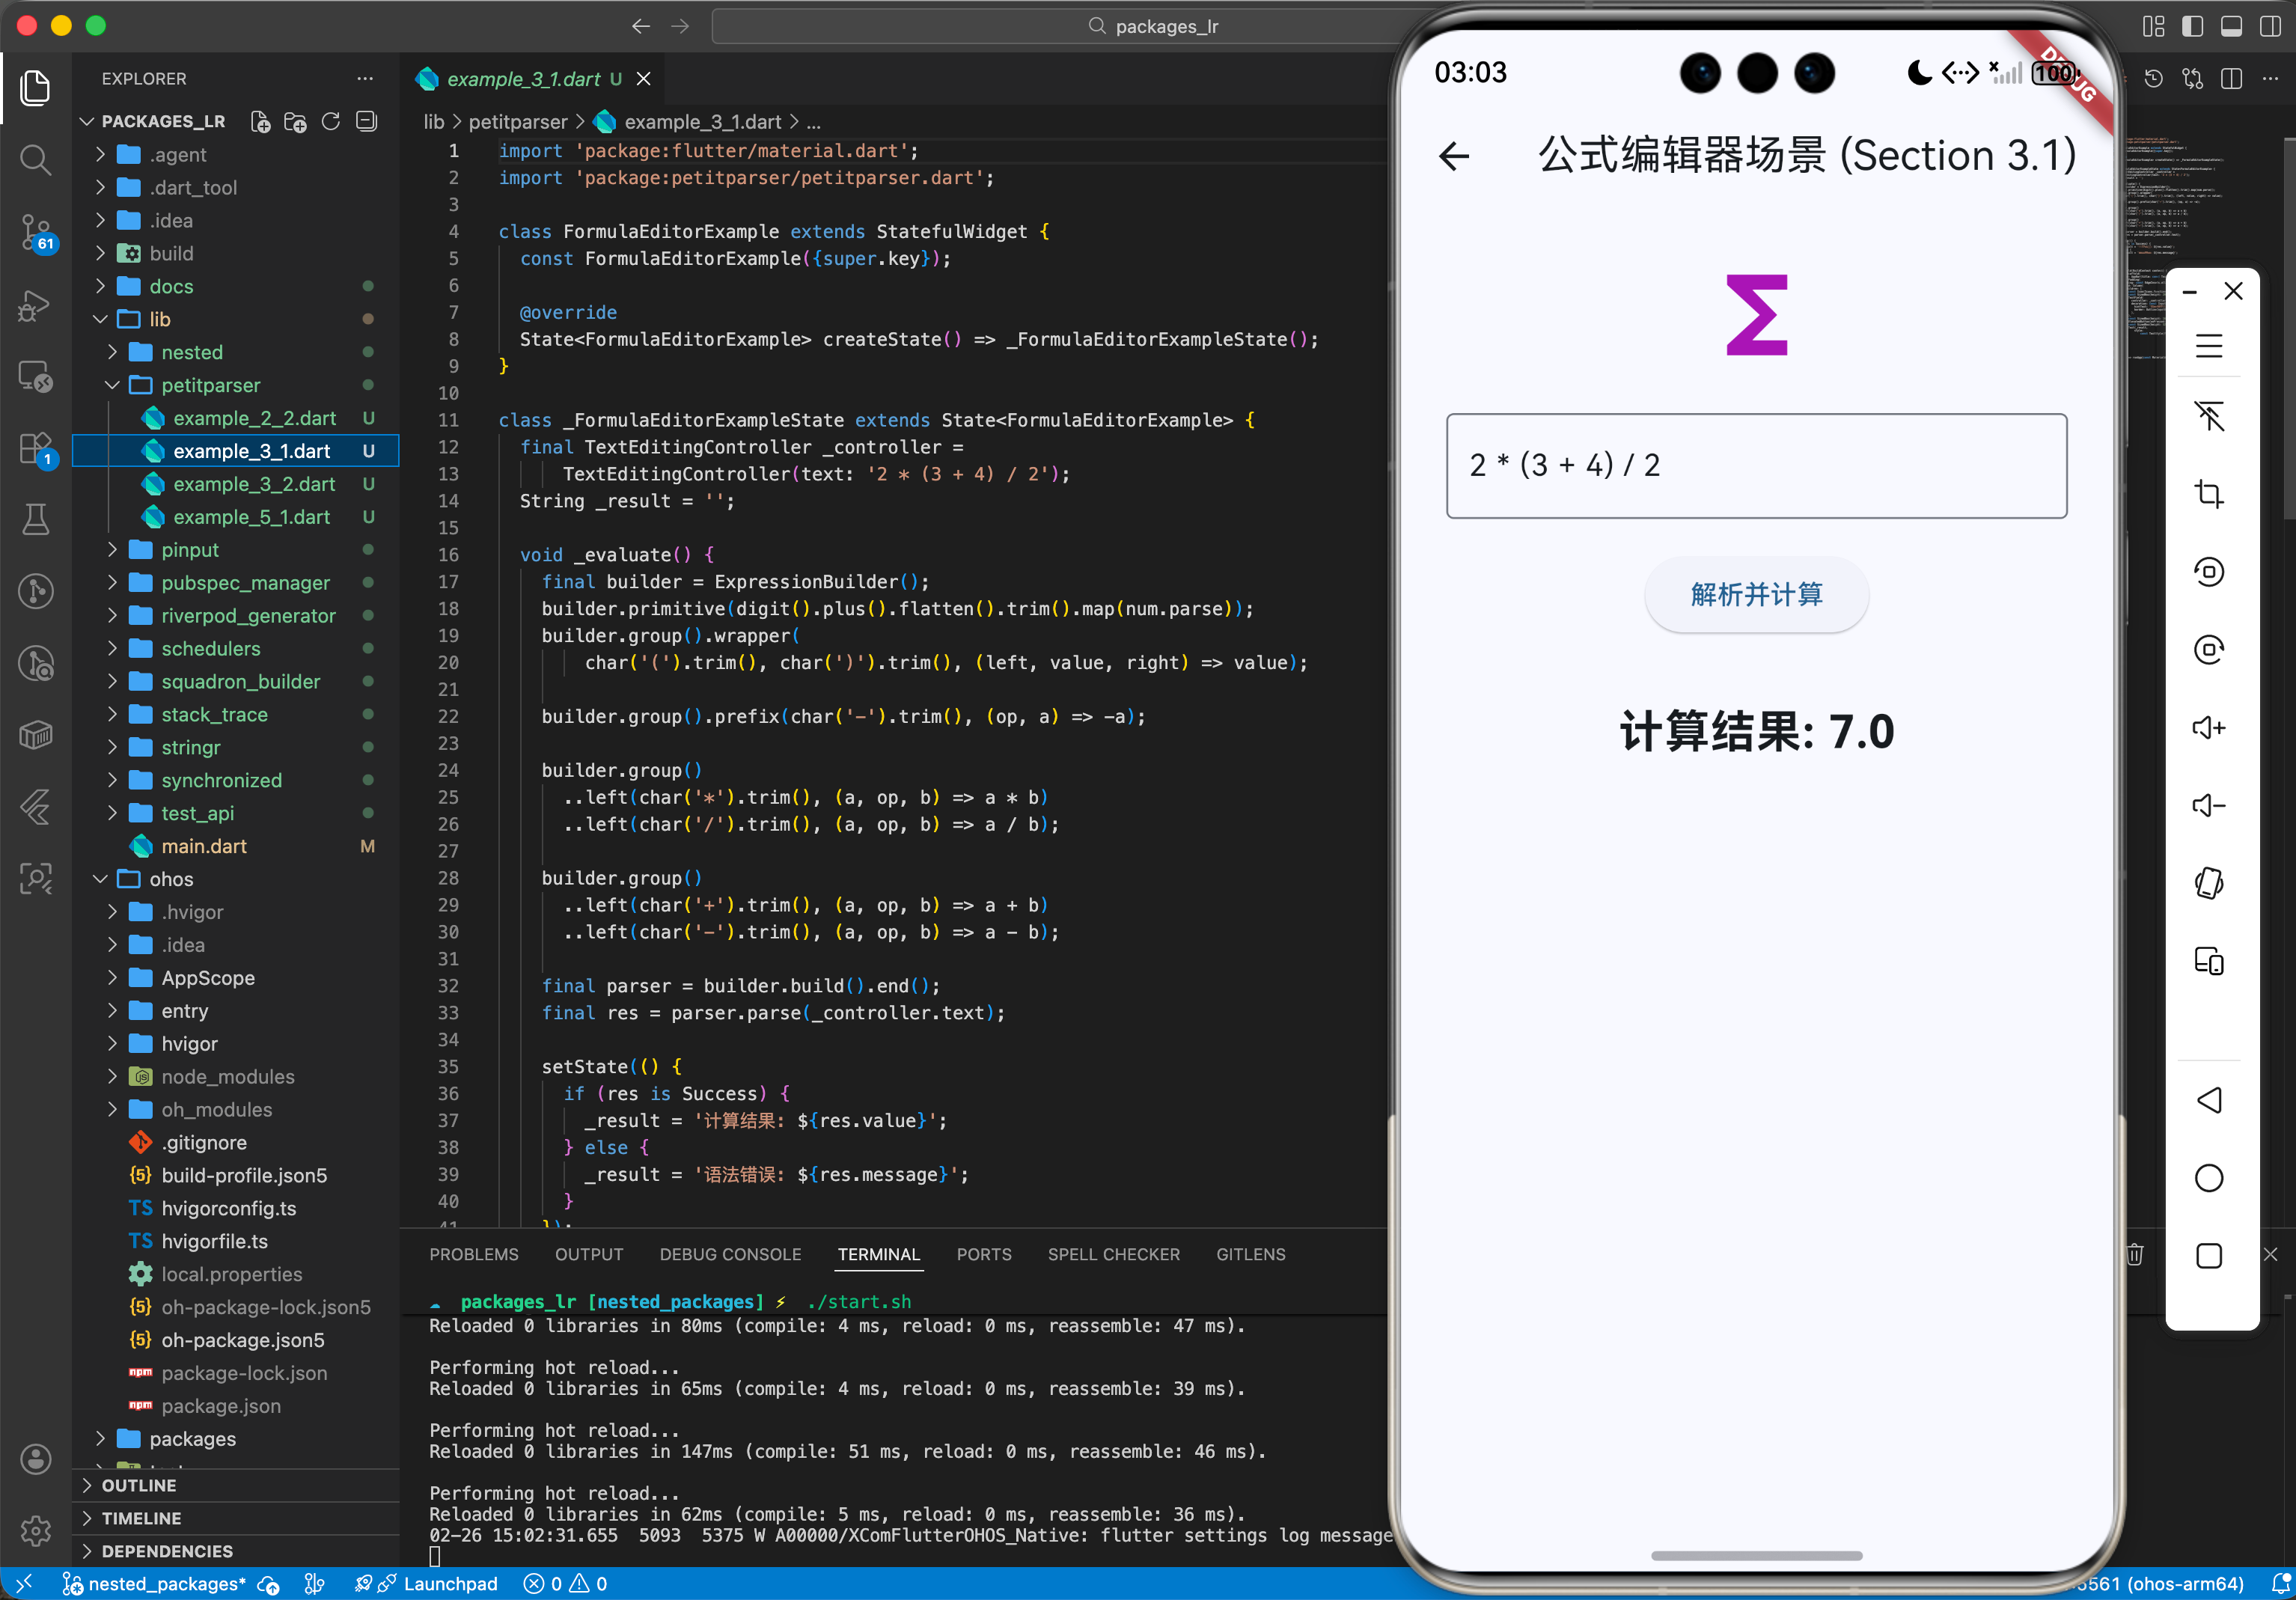The image size is (2296, 1600).
Task: Open build-profile.json5 in file tree
Action: point(244,1175)
